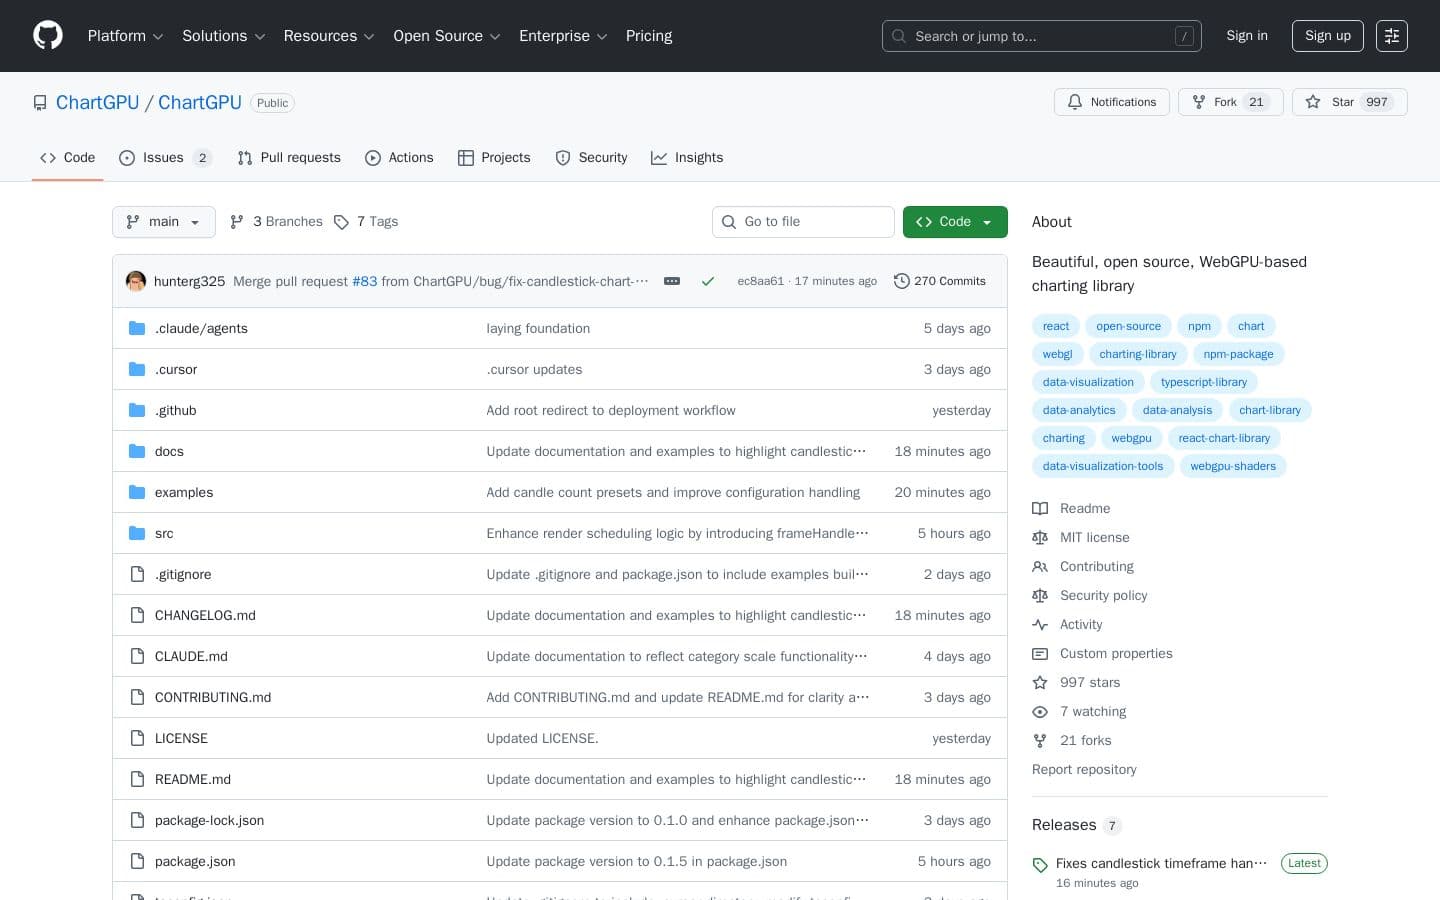Click the GitHub logo home icon
Image resolution: width=1440 pixels, height=900 pixels.
tap(48, 36)
